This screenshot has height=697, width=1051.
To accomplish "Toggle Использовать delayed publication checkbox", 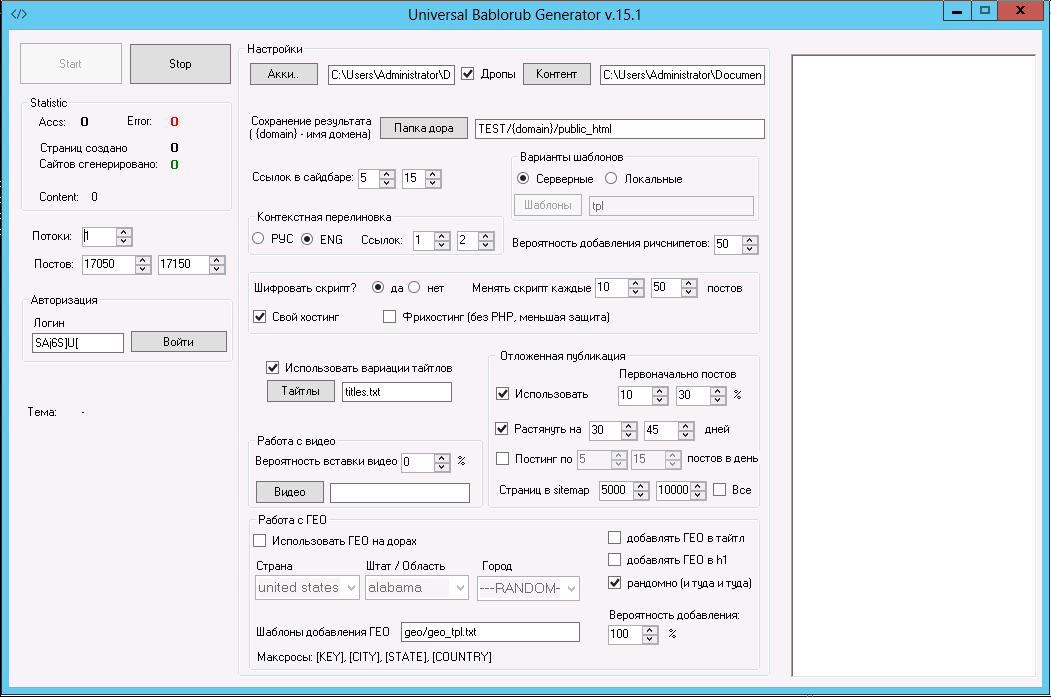I will (502, 393).
